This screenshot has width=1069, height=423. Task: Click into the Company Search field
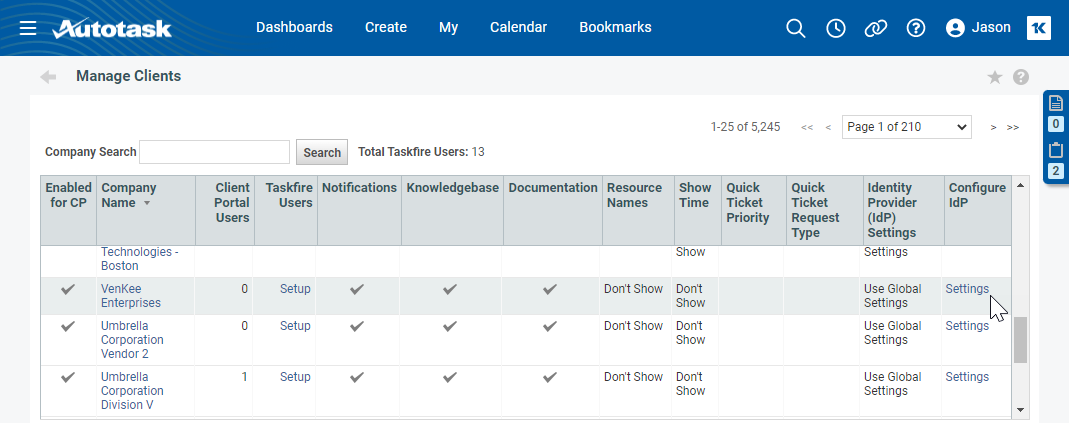214,152
